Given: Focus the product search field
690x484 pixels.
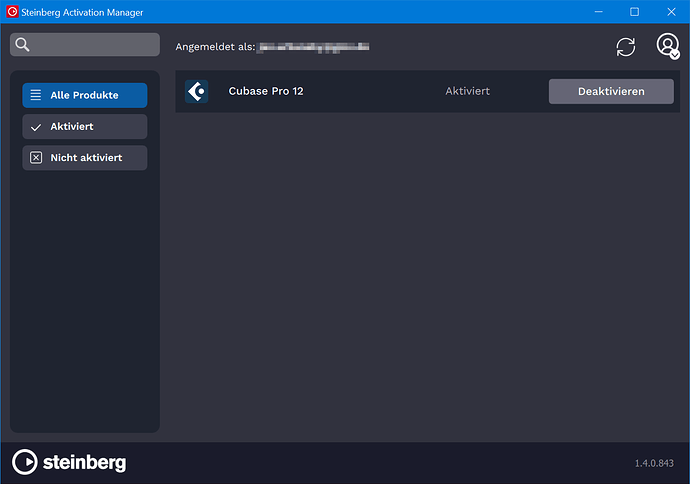Looking at the screenshot, I should coord(85,44).
